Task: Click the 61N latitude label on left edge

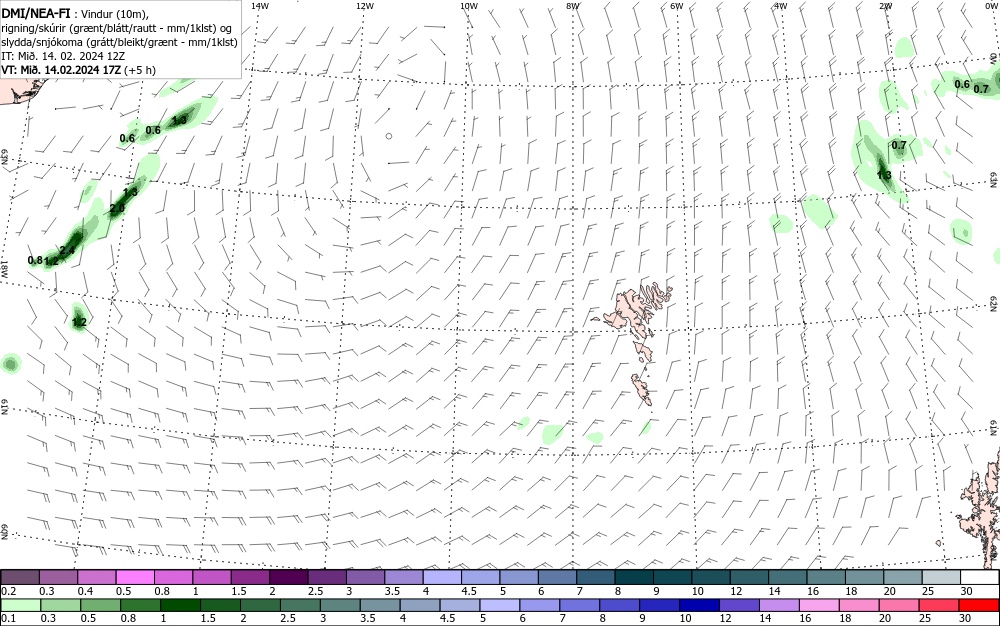Action: [x=5, y=407]
